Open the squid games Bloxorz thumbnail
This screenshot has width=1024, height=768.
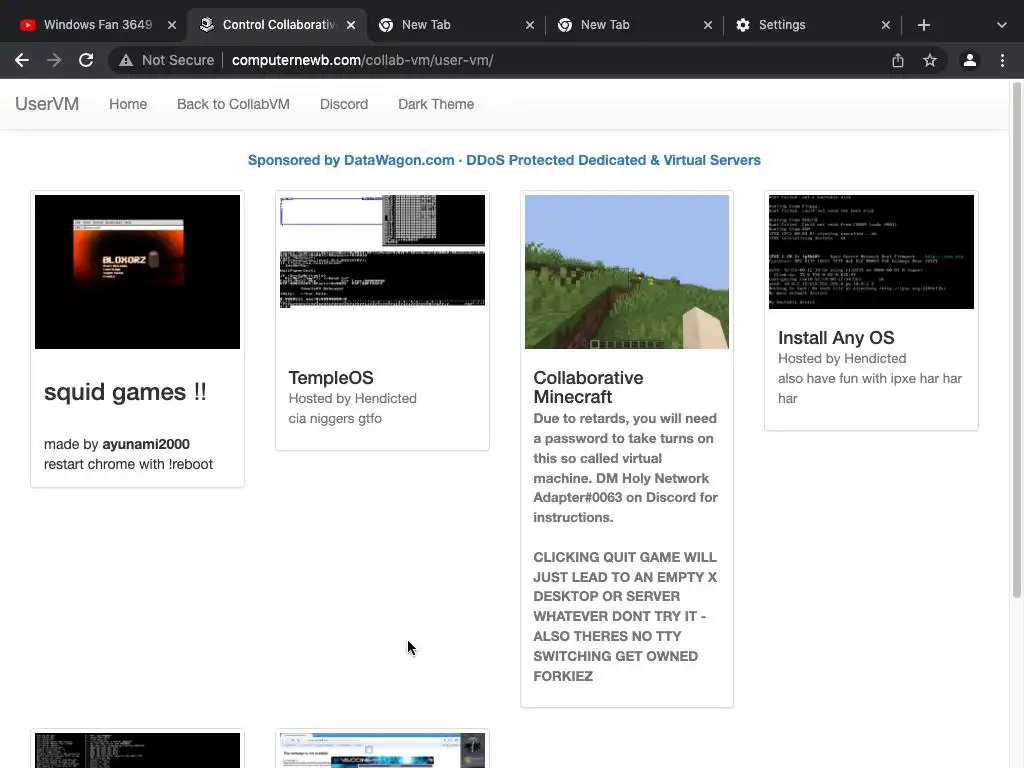[x=137, y=272]
